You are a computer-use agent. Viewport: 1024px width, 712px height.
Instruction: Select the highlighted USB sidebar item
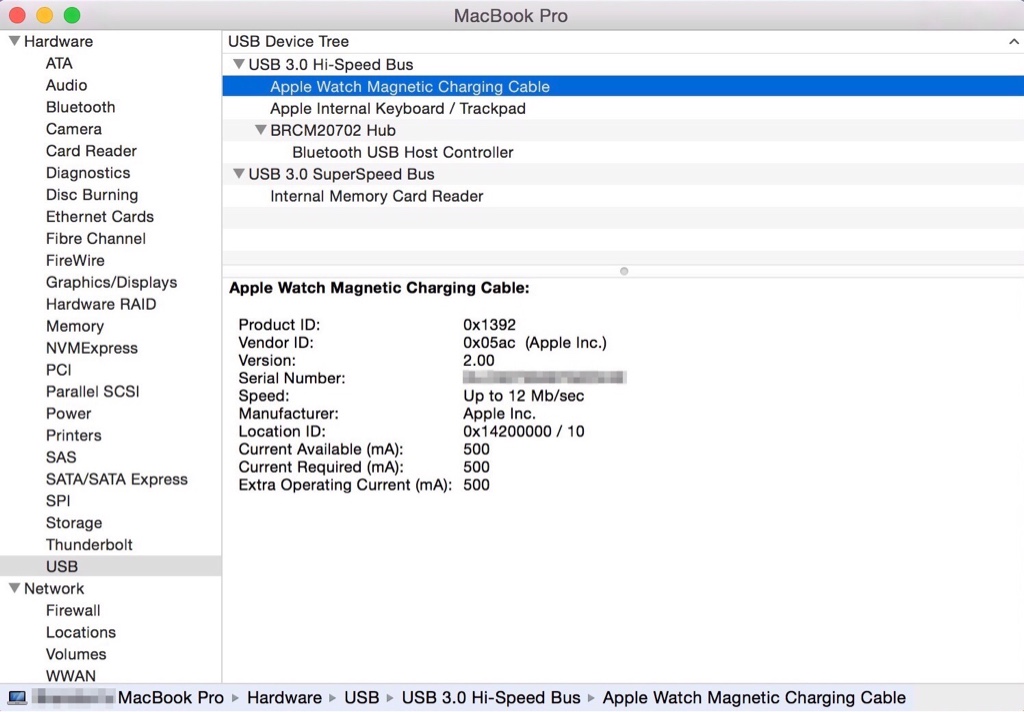(x=110, y=566)
